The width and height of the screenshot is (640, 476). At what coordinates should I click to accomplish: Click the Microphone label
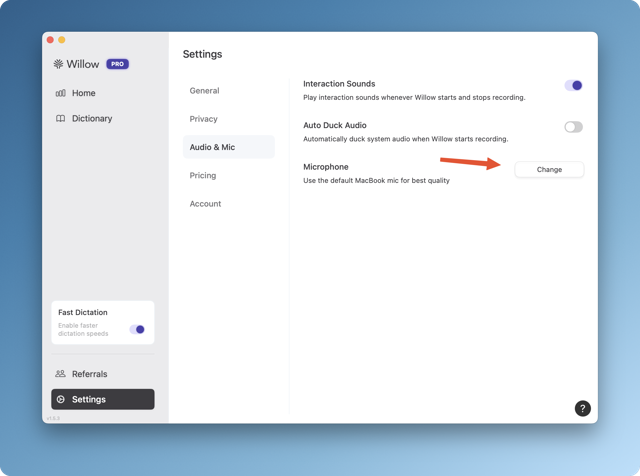(x=326, y=167)
